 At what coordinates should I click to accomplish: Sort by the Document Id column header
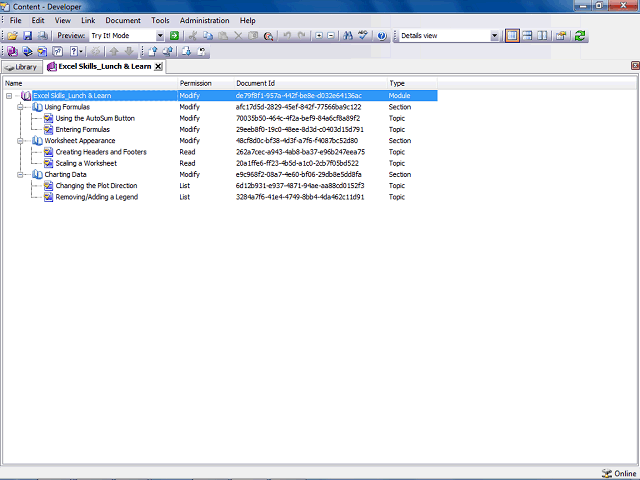(310, 83)
